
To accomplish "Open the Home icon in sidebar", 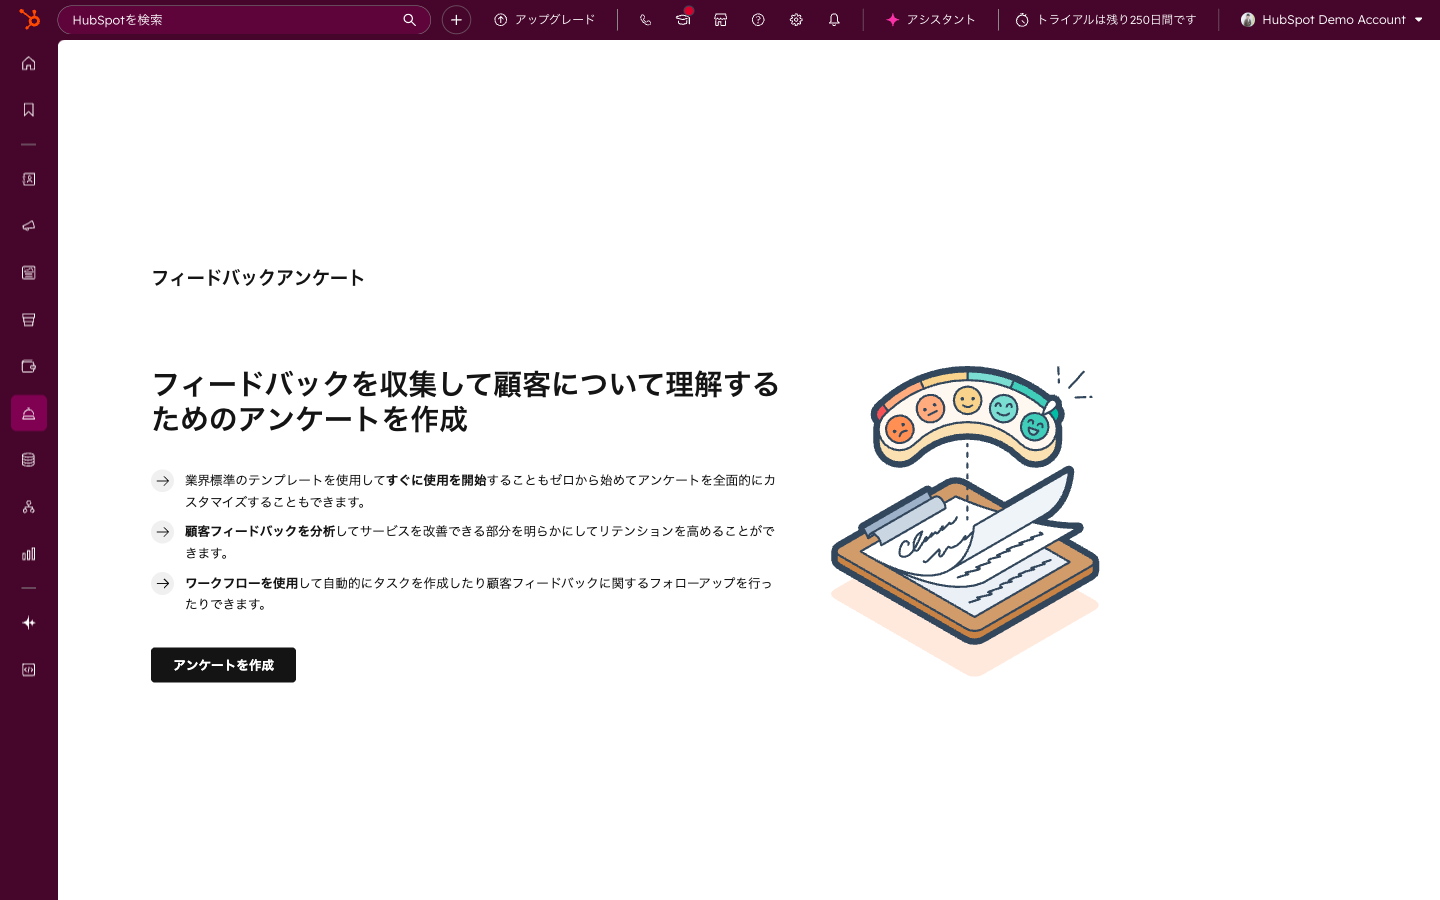I will [x=29, y=63].
